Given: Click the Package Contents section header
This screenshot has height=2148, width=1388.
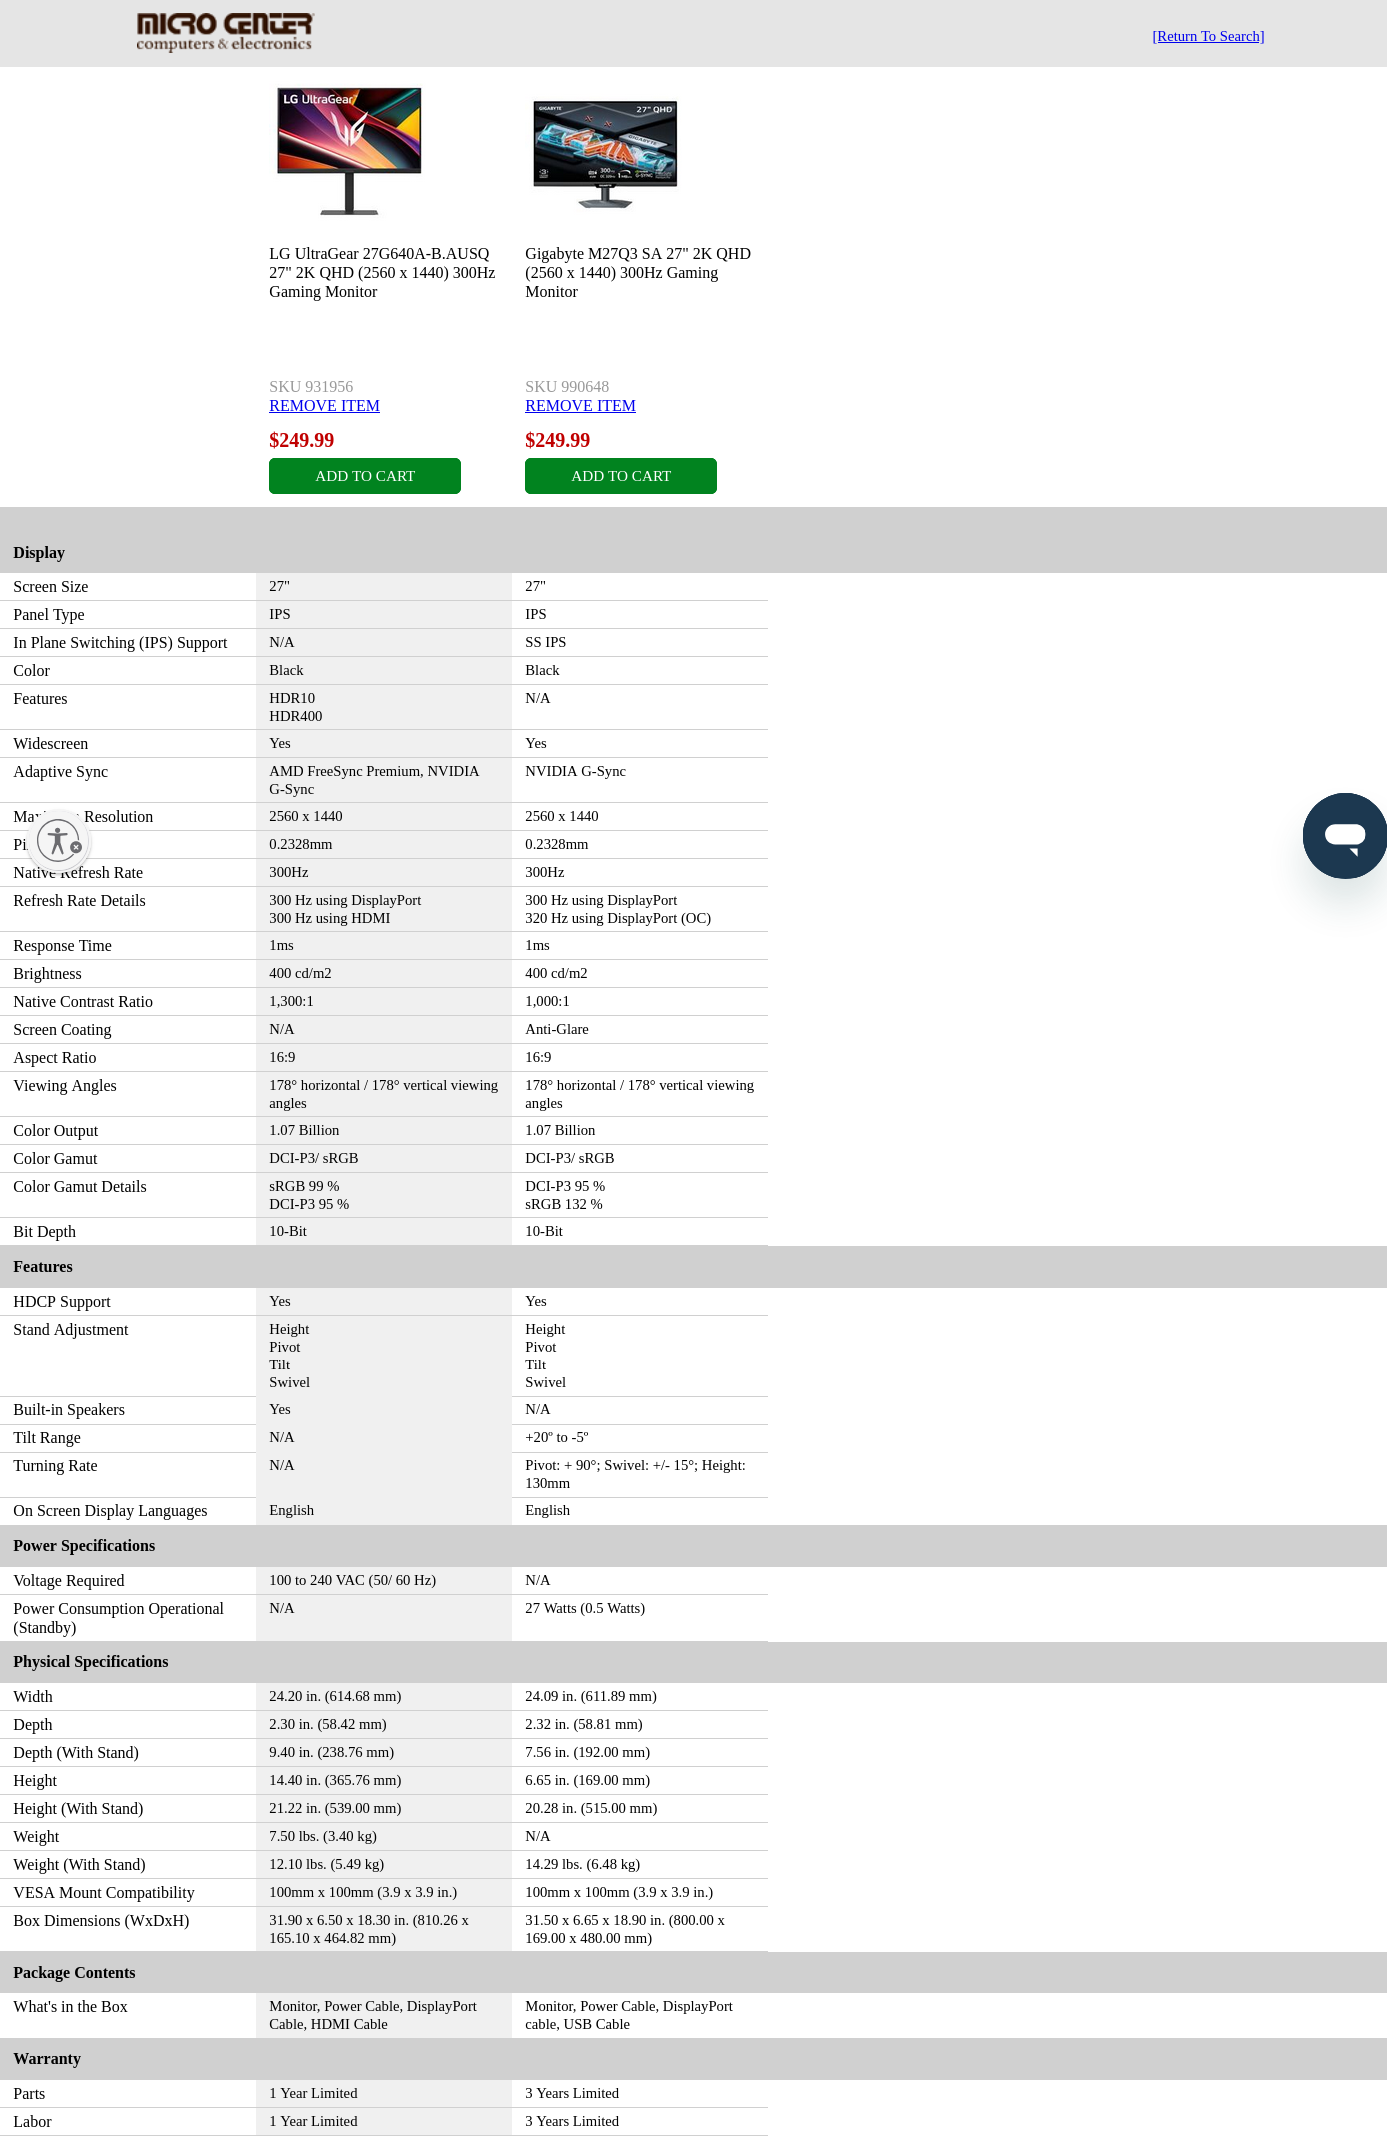Looking at the screenshot, I should 74,1973.
